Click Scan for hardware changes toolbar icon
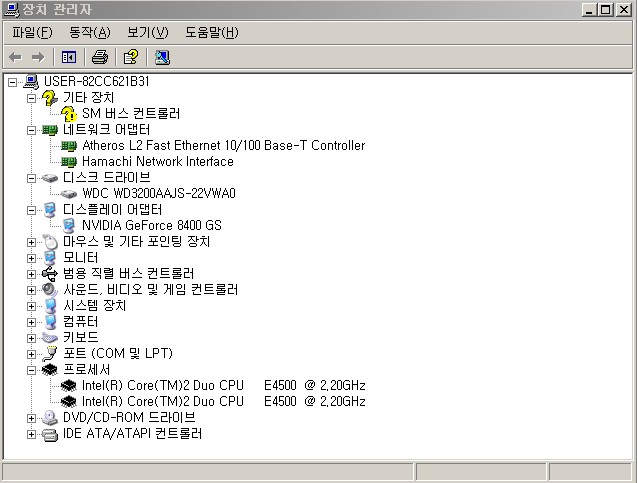Viewport: 637px width, 483px height. 162,57
